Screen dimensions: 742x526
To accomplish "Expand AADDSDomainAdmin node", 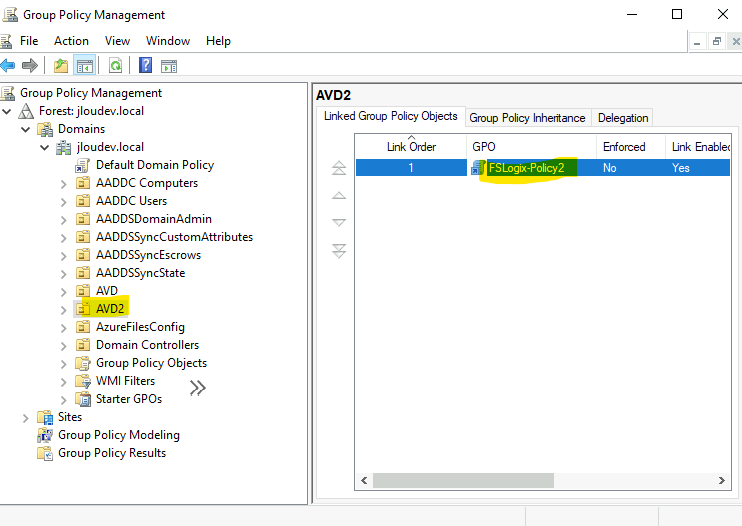I will click(63, 220).
